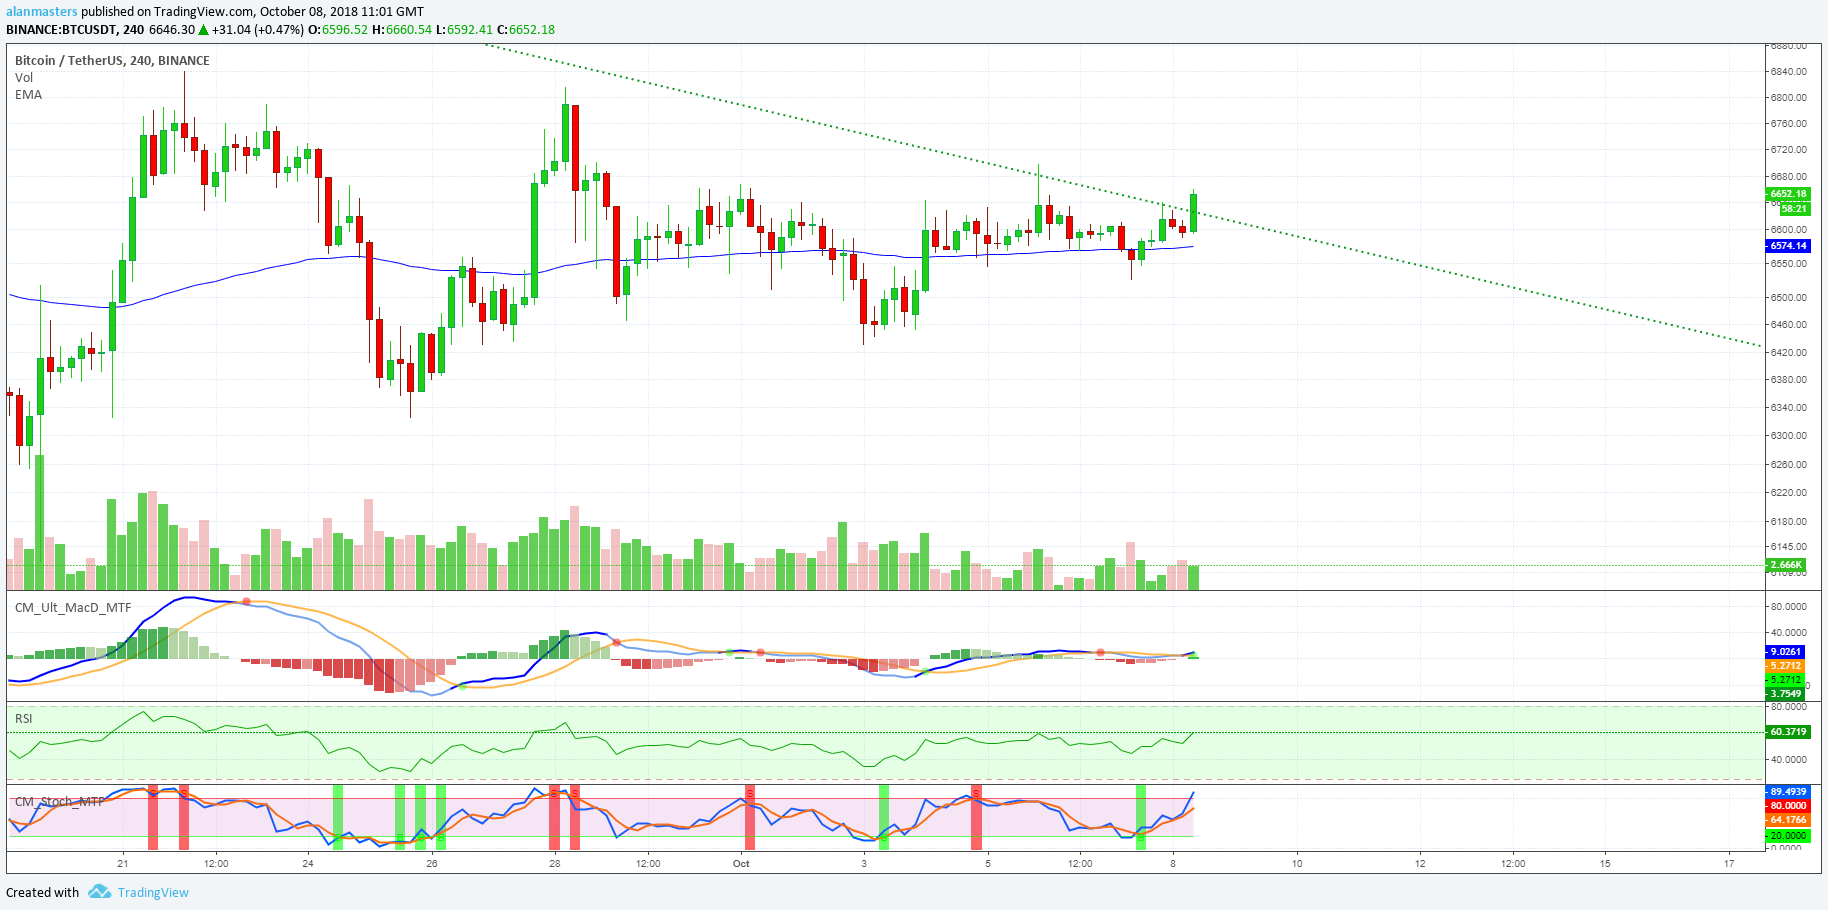Select the EMA indicator label
The width and height of the screenshot is (1828, 910).
(x=28, y=94)
